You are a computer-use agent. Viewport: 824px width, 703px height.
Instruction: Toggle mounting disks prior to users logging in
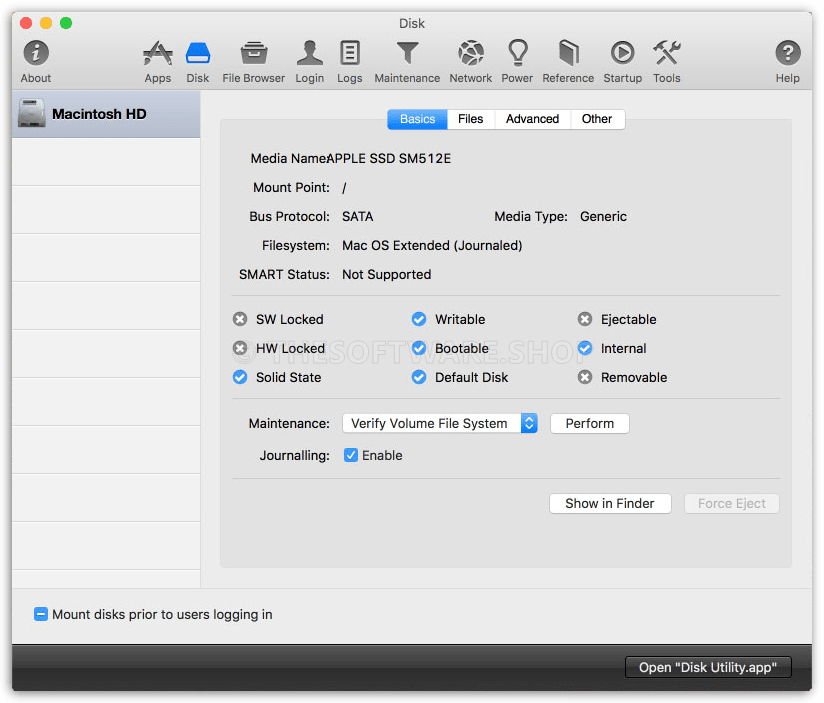40,614
